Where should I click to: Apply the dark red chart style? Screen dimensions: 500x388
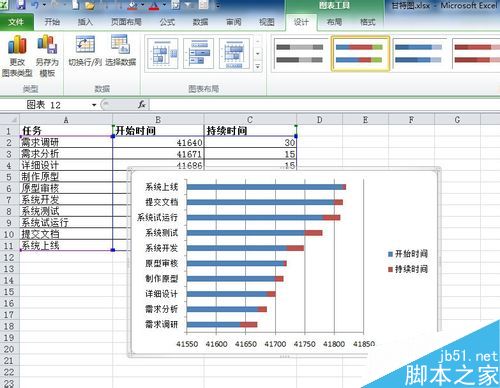tap(477, 54)
